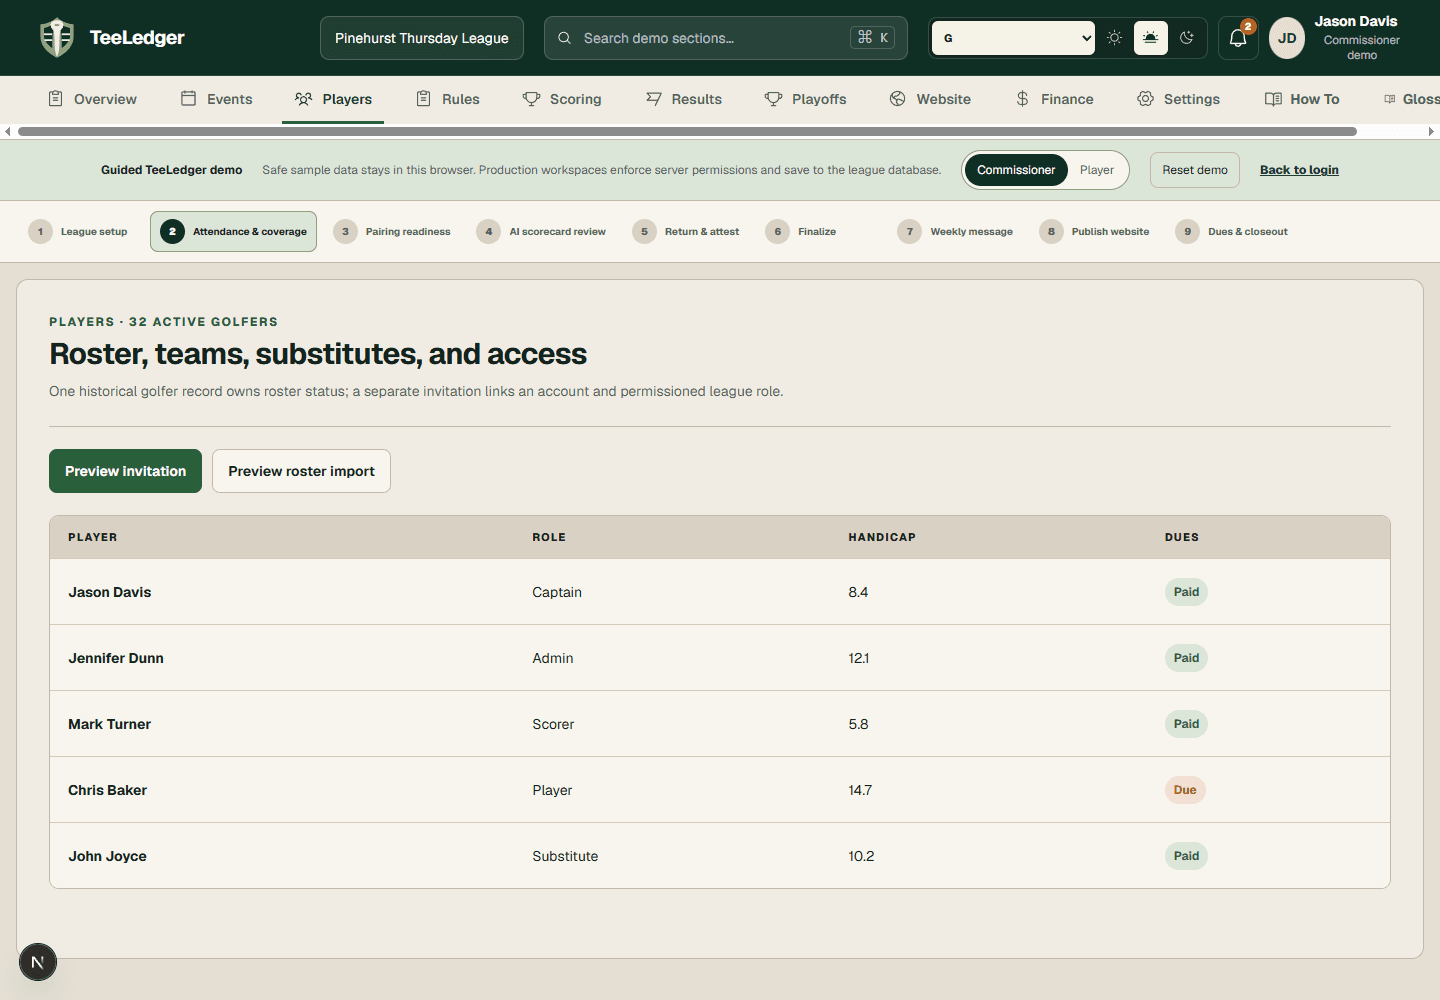Go to step 3 Pairing readiness
The image size is (1440, 1000).
tap(392, 231)
